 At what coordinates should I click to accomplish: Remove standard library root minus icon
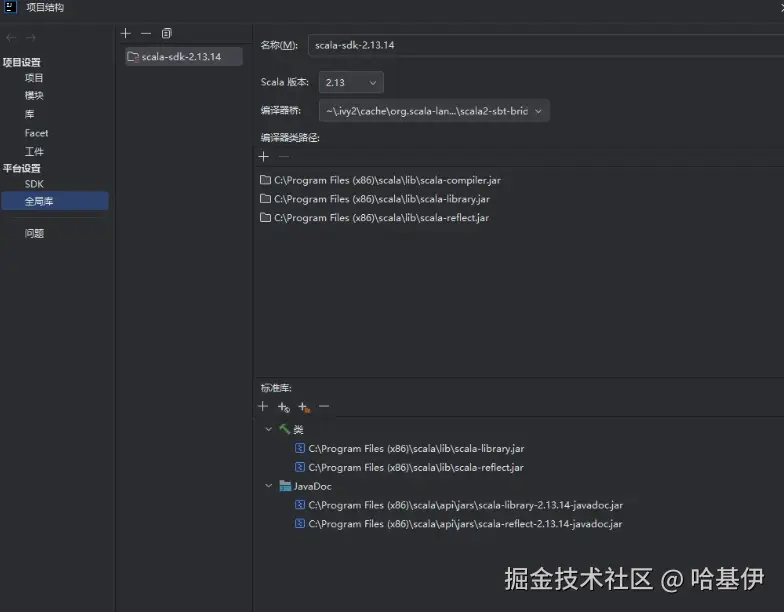click(x=324, y=406)
